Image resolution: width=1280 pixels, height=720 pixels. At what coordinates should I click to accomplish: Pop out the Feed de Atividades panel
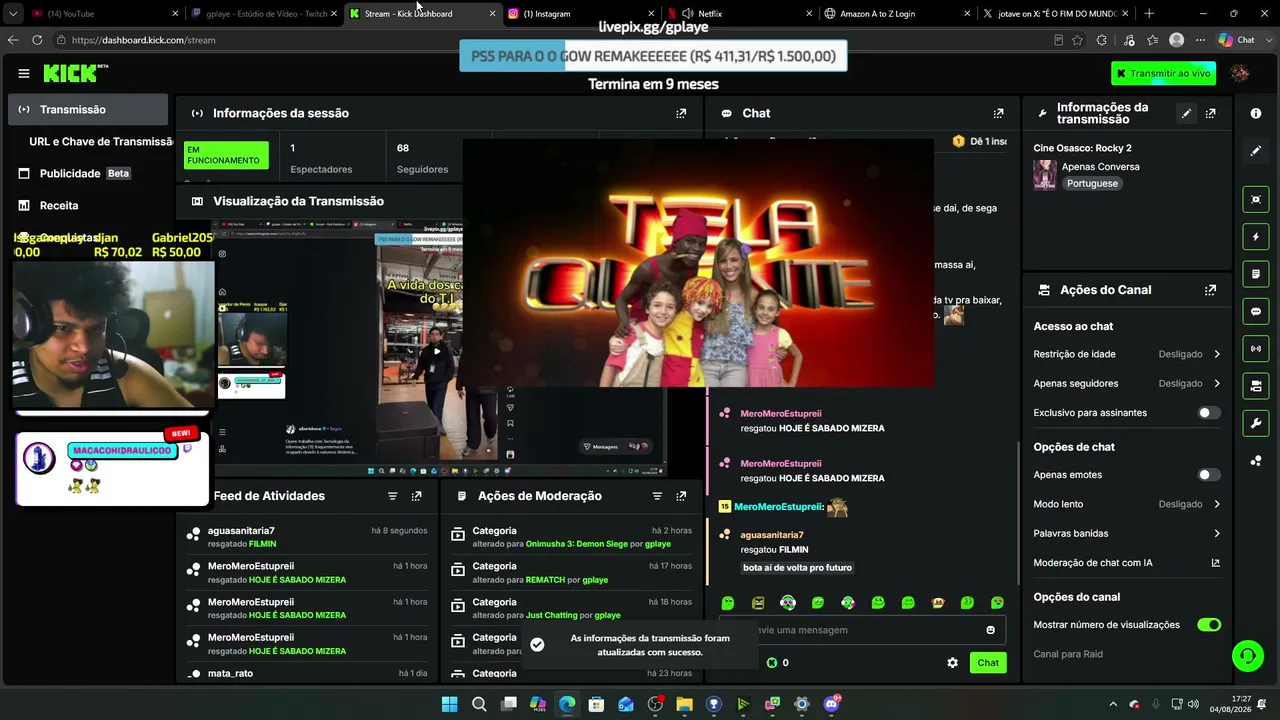[417, 496]
